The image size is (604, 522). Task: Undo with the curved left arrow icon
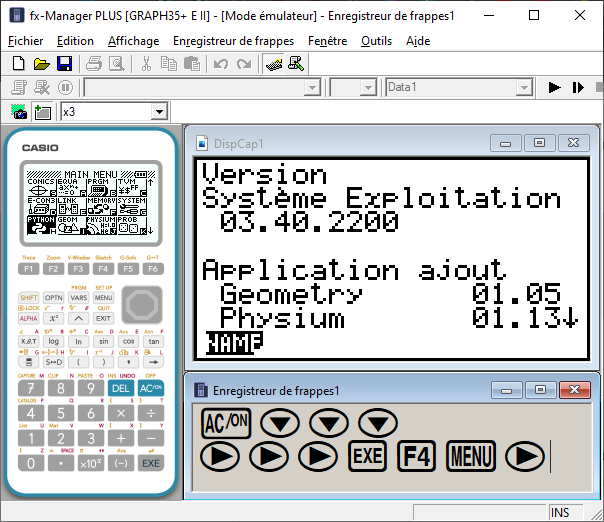[221, 64]
